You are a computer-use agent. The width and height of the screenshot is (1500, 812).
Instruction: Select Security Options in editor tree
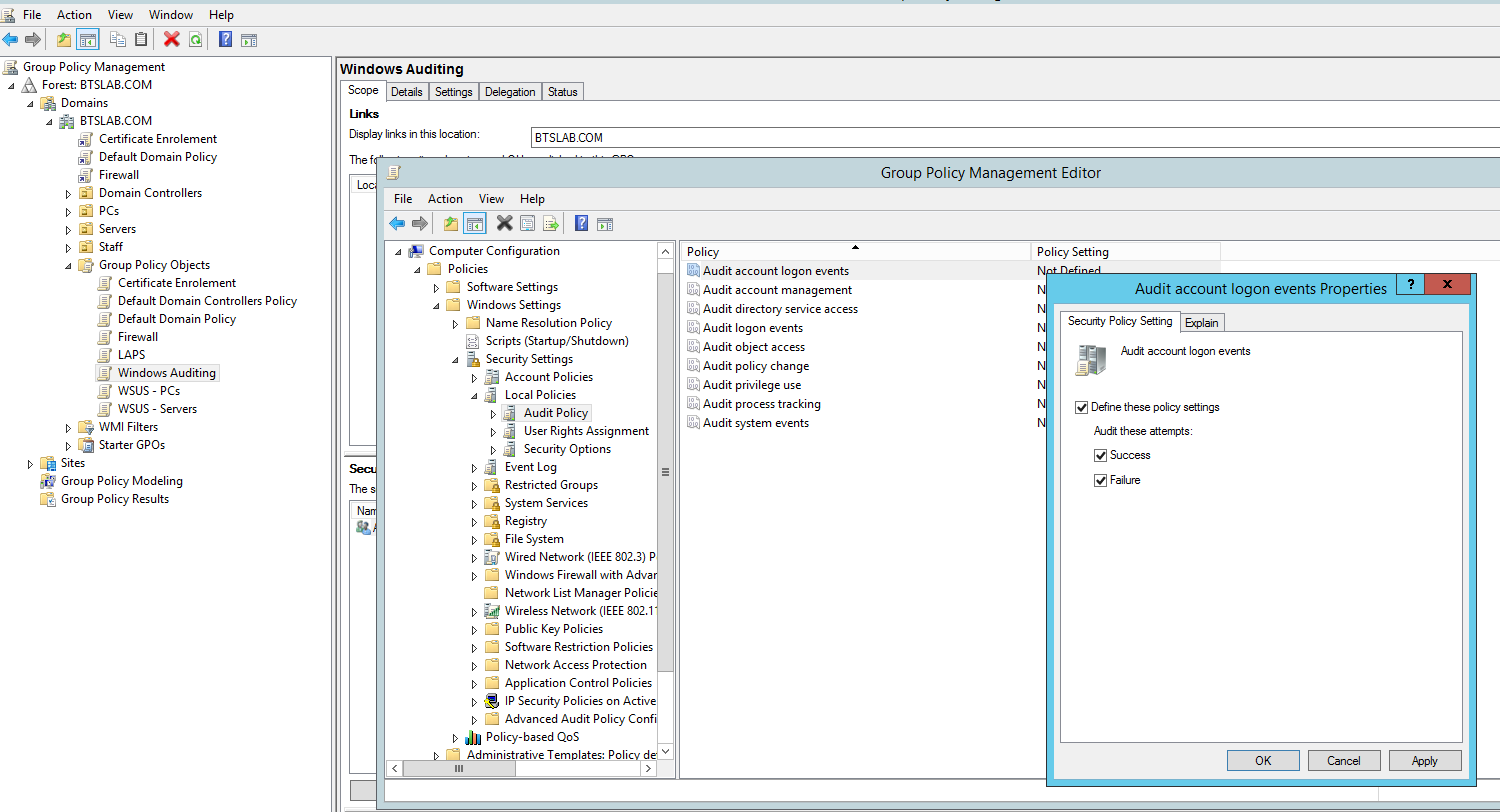click(x=567, y=449)
